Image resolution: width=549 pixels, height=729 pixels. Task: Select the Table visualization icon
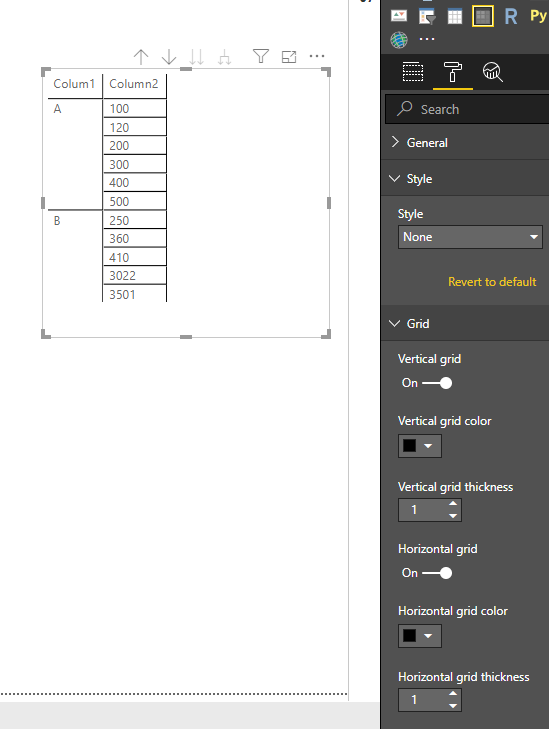coord(455,16)
